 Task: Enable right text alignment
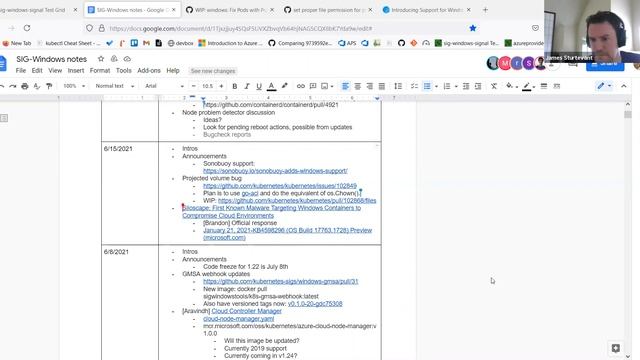coord(369,86)
